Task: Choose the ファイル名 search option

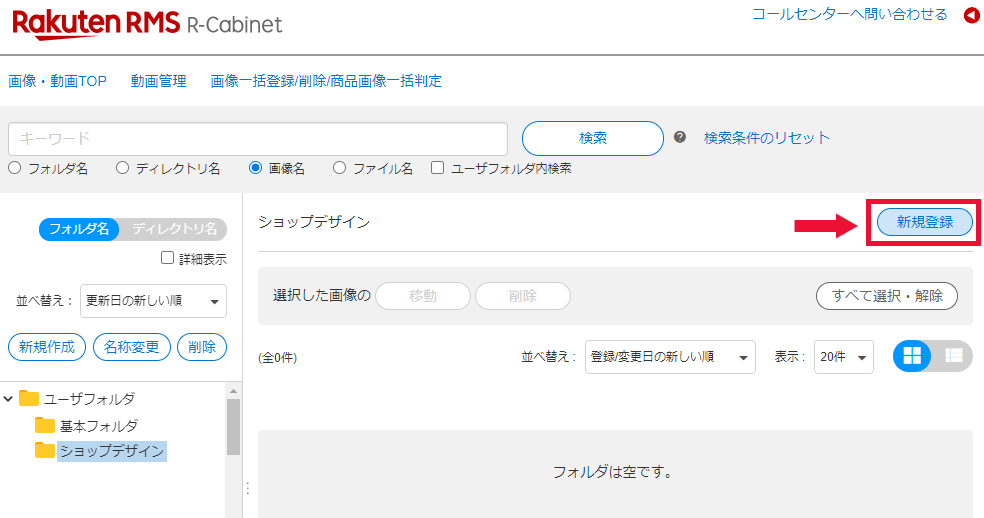Action: pyautogui.click(x=340, y=169)
